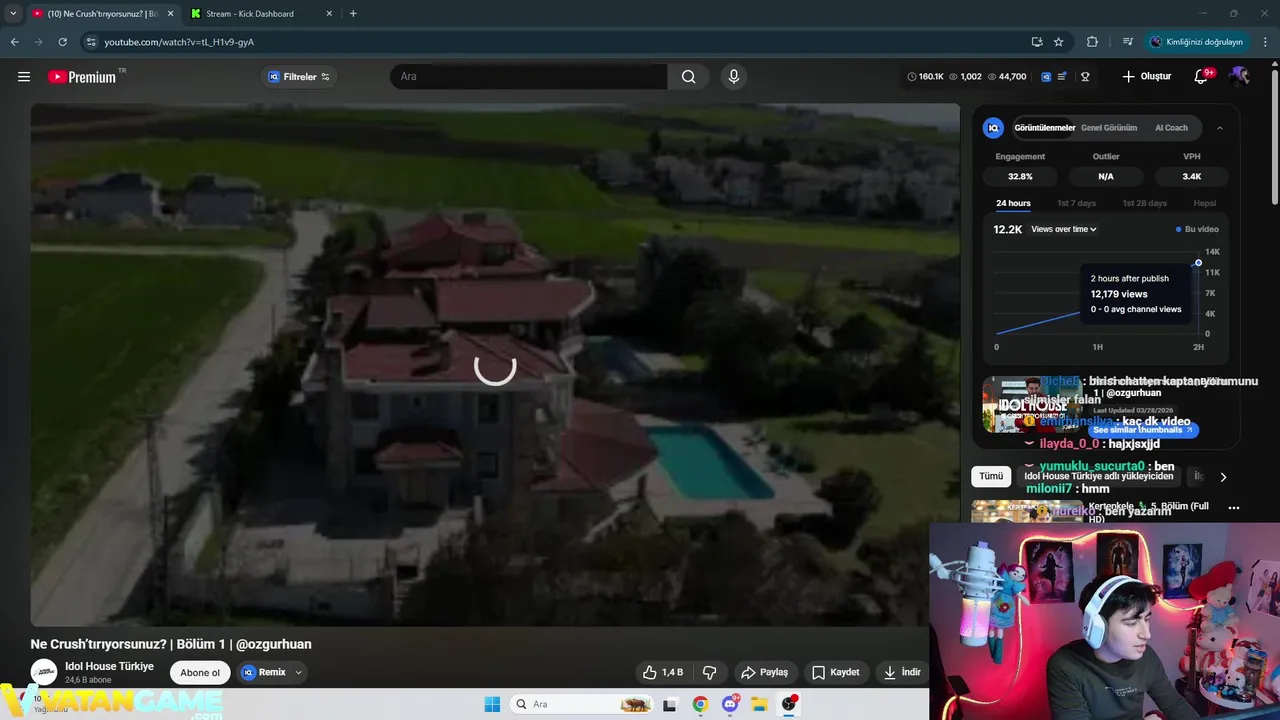The width and height of the screenshot is (1280, 720).
Task: Open the Chrome tab search dropdown
Action: coord(13,13)
